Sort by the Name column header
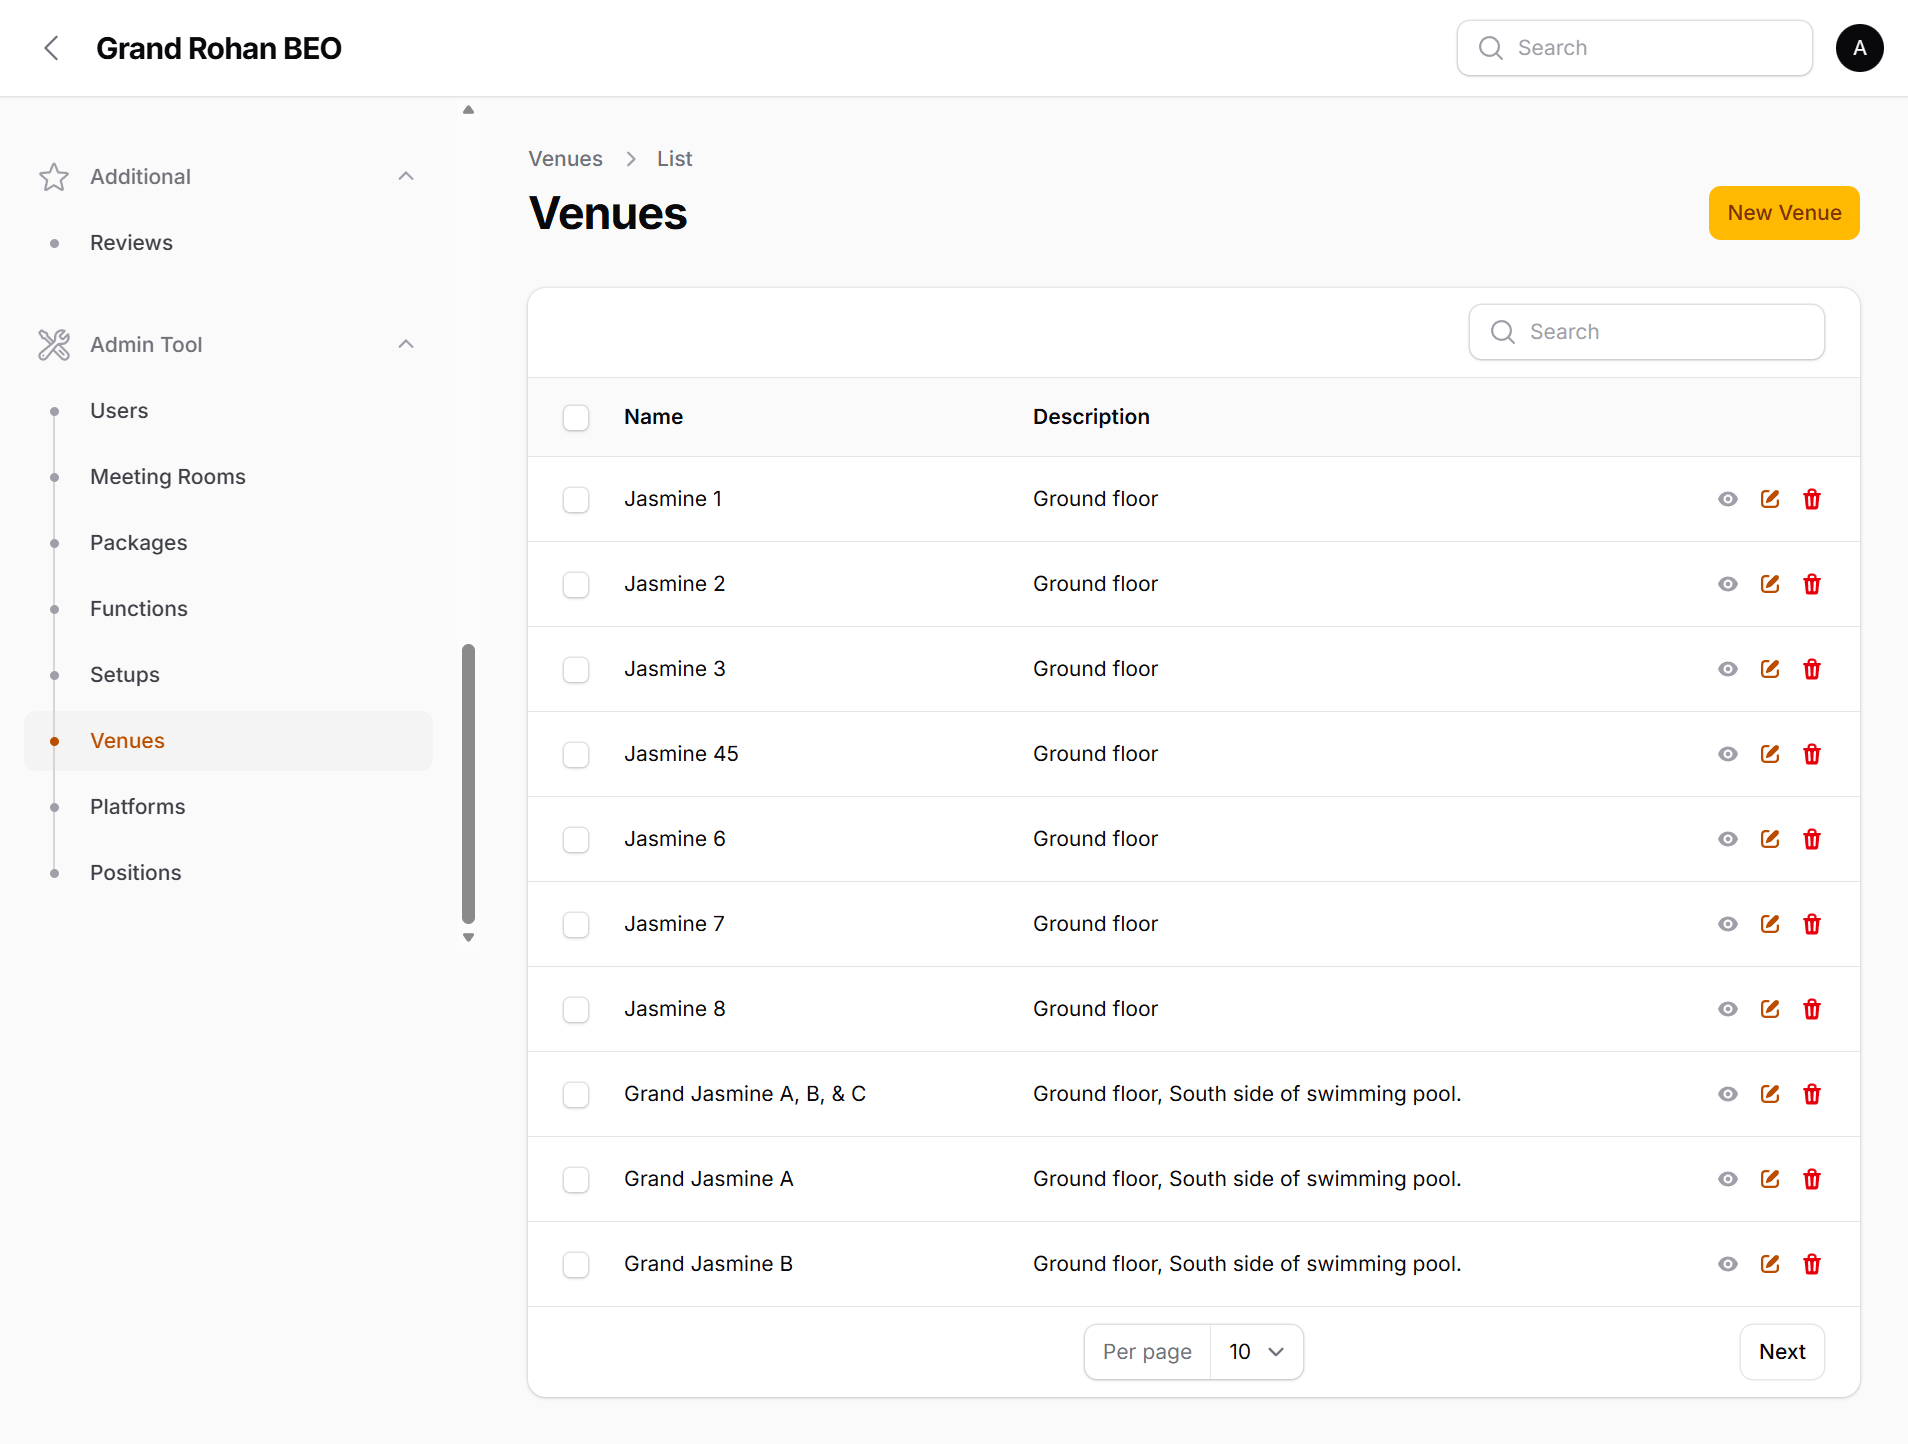The image size is (1908, 1444). 653,417
